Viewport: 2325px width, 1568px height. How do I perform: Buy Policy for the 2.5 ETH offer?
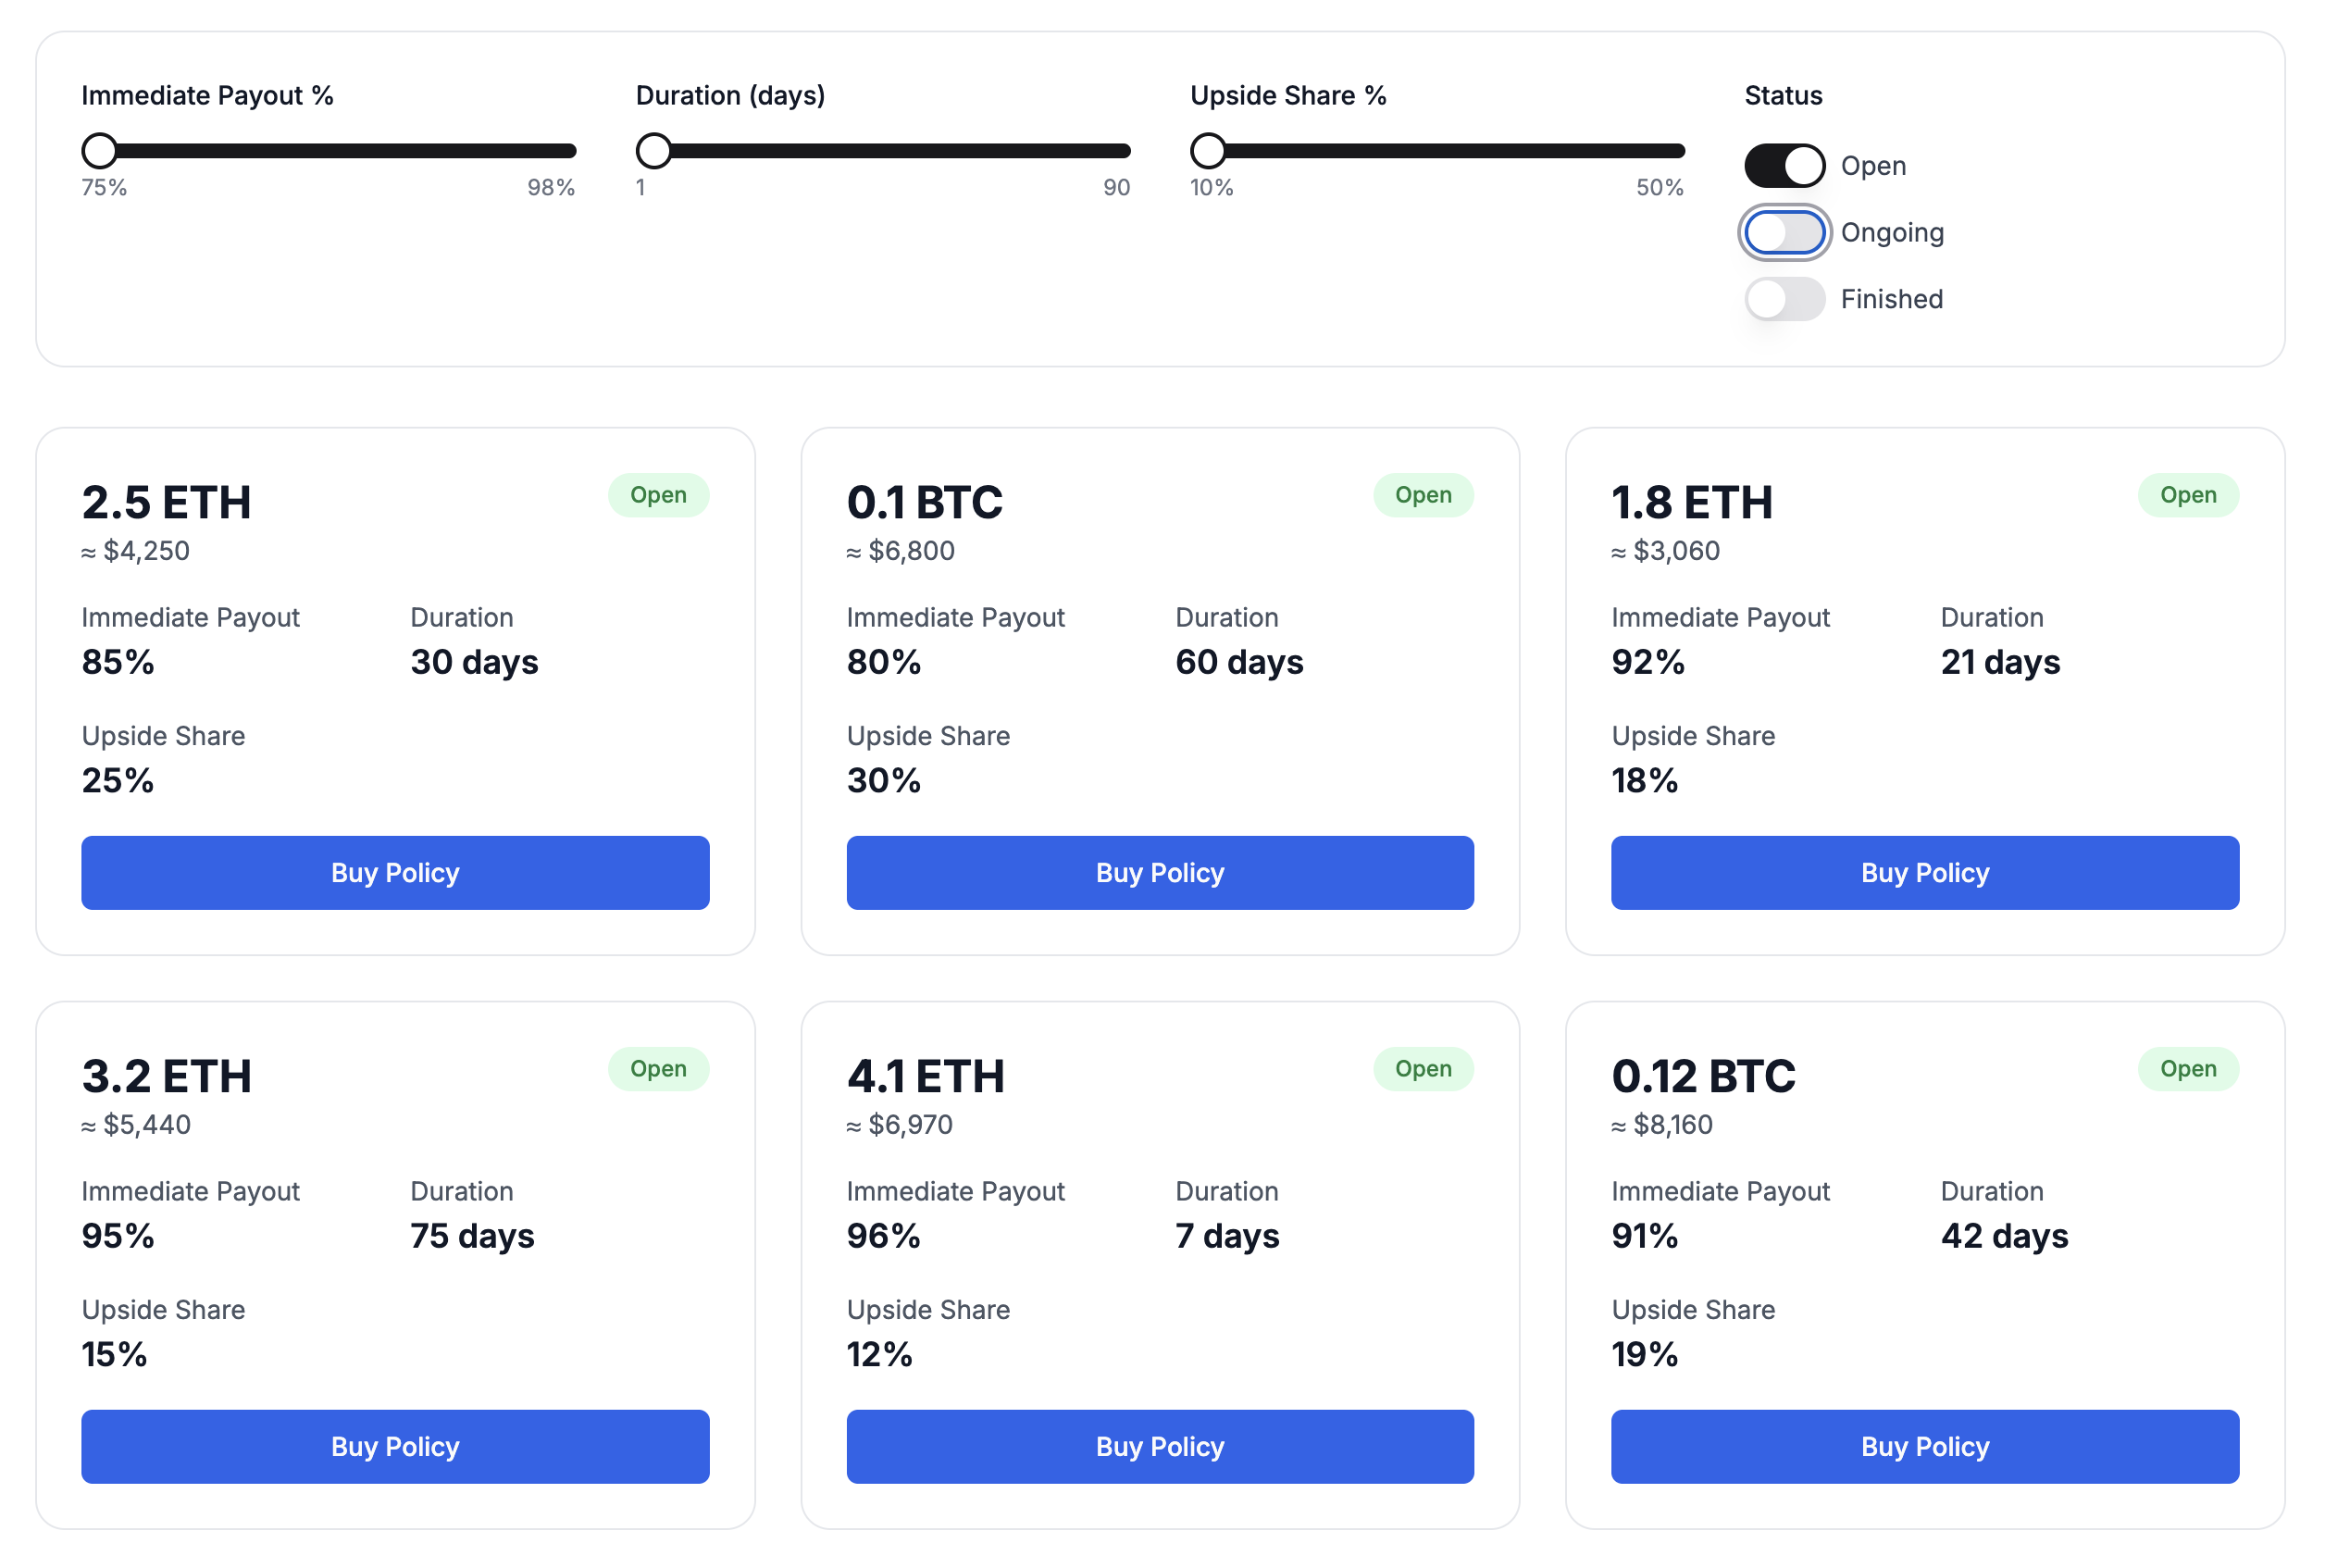click(x=395, y=872)
